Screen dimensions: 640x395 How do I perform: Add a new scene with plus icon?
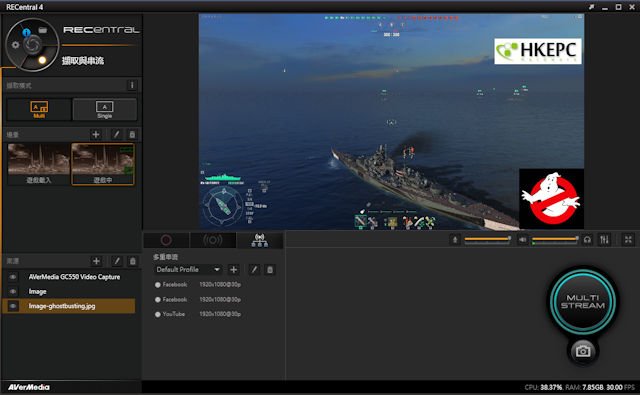[96, 134]
